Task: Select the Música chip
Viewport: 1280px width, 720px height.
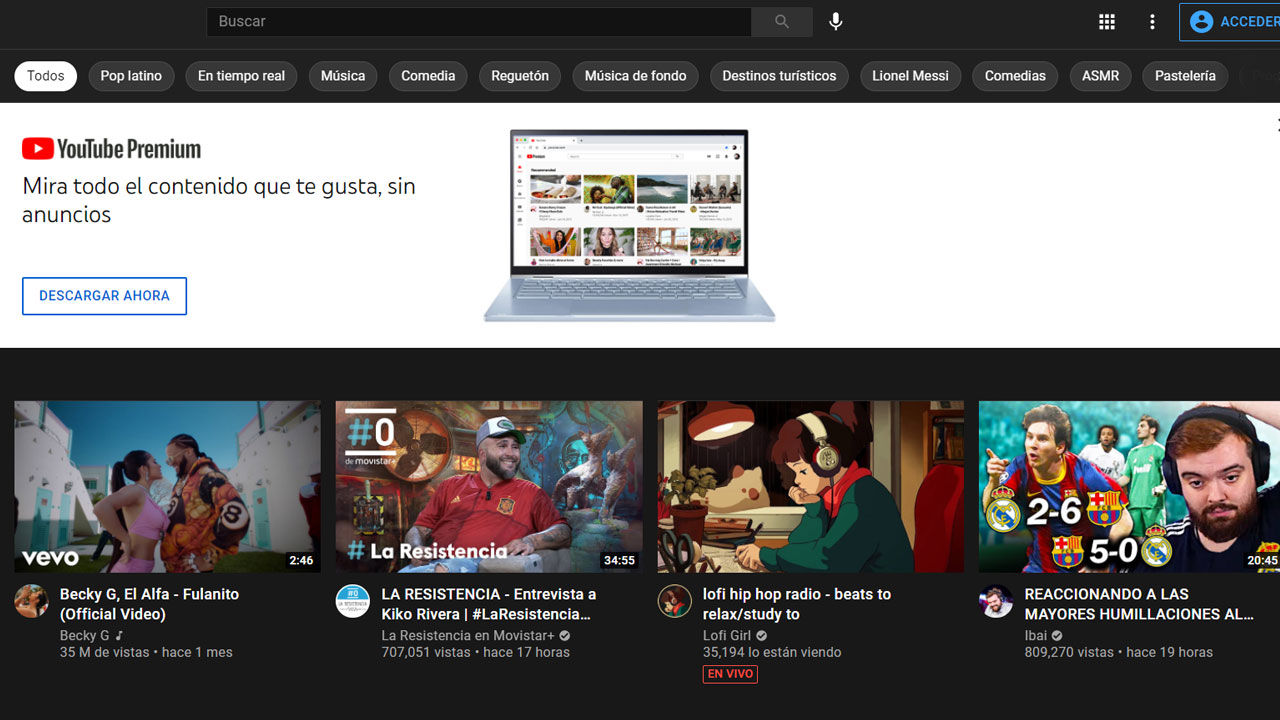Action: (x=343, y=76)
